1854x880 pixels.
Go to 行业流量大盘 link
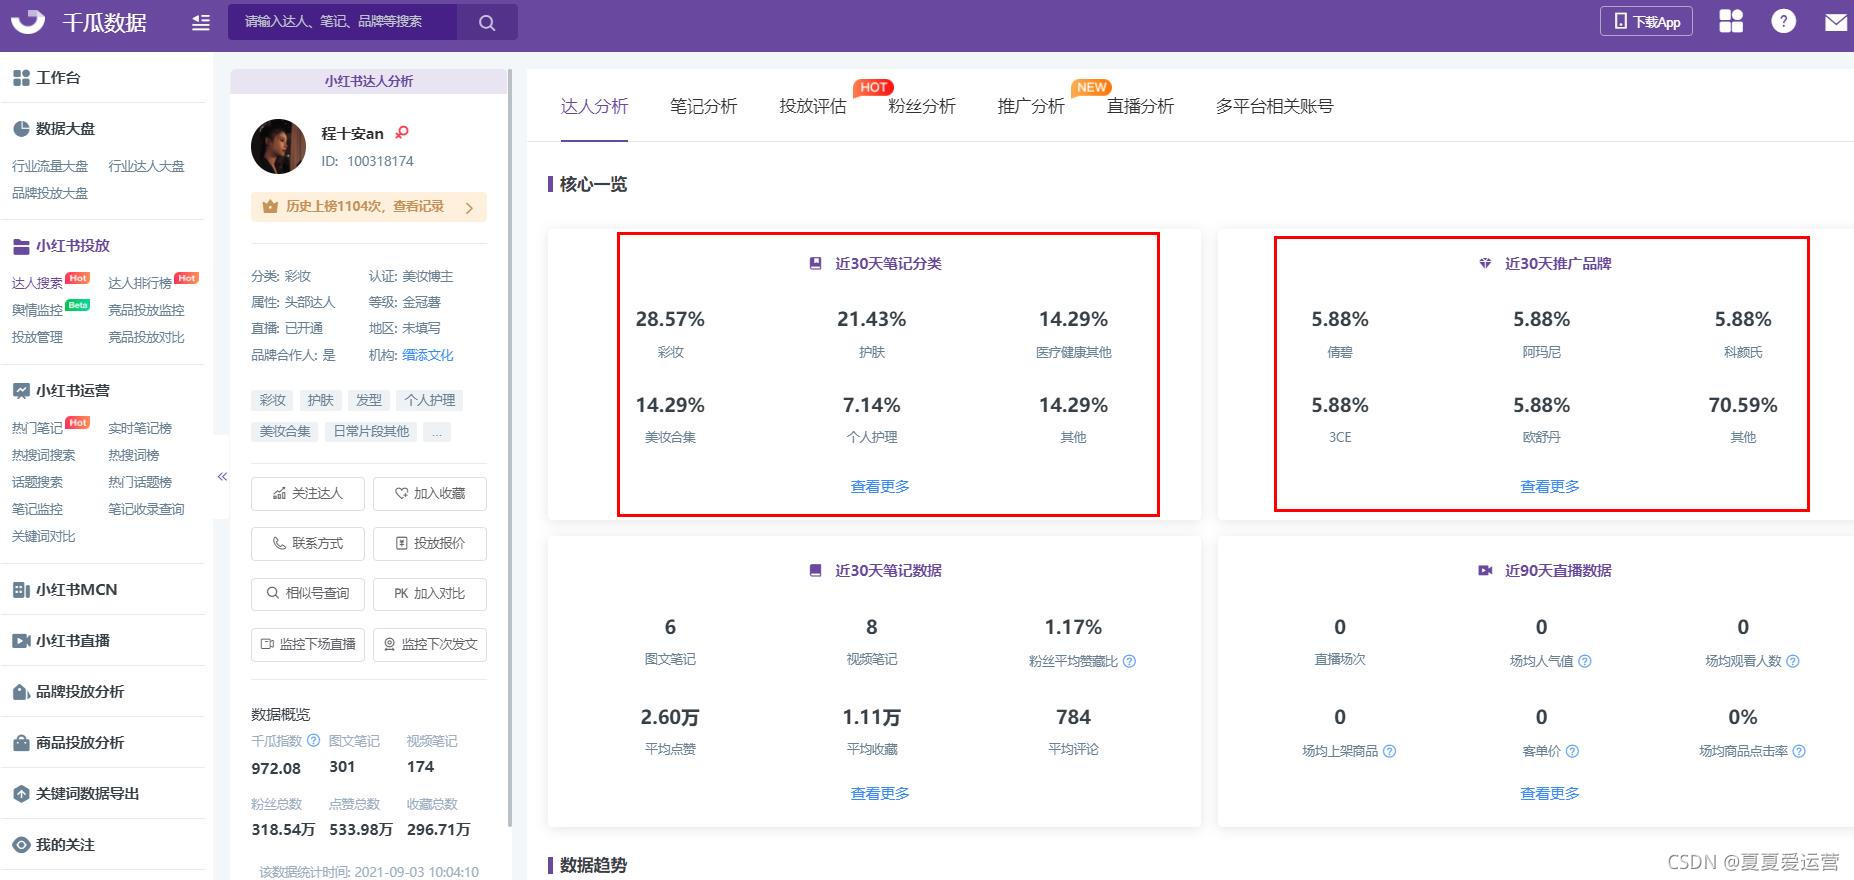(50, 166)
